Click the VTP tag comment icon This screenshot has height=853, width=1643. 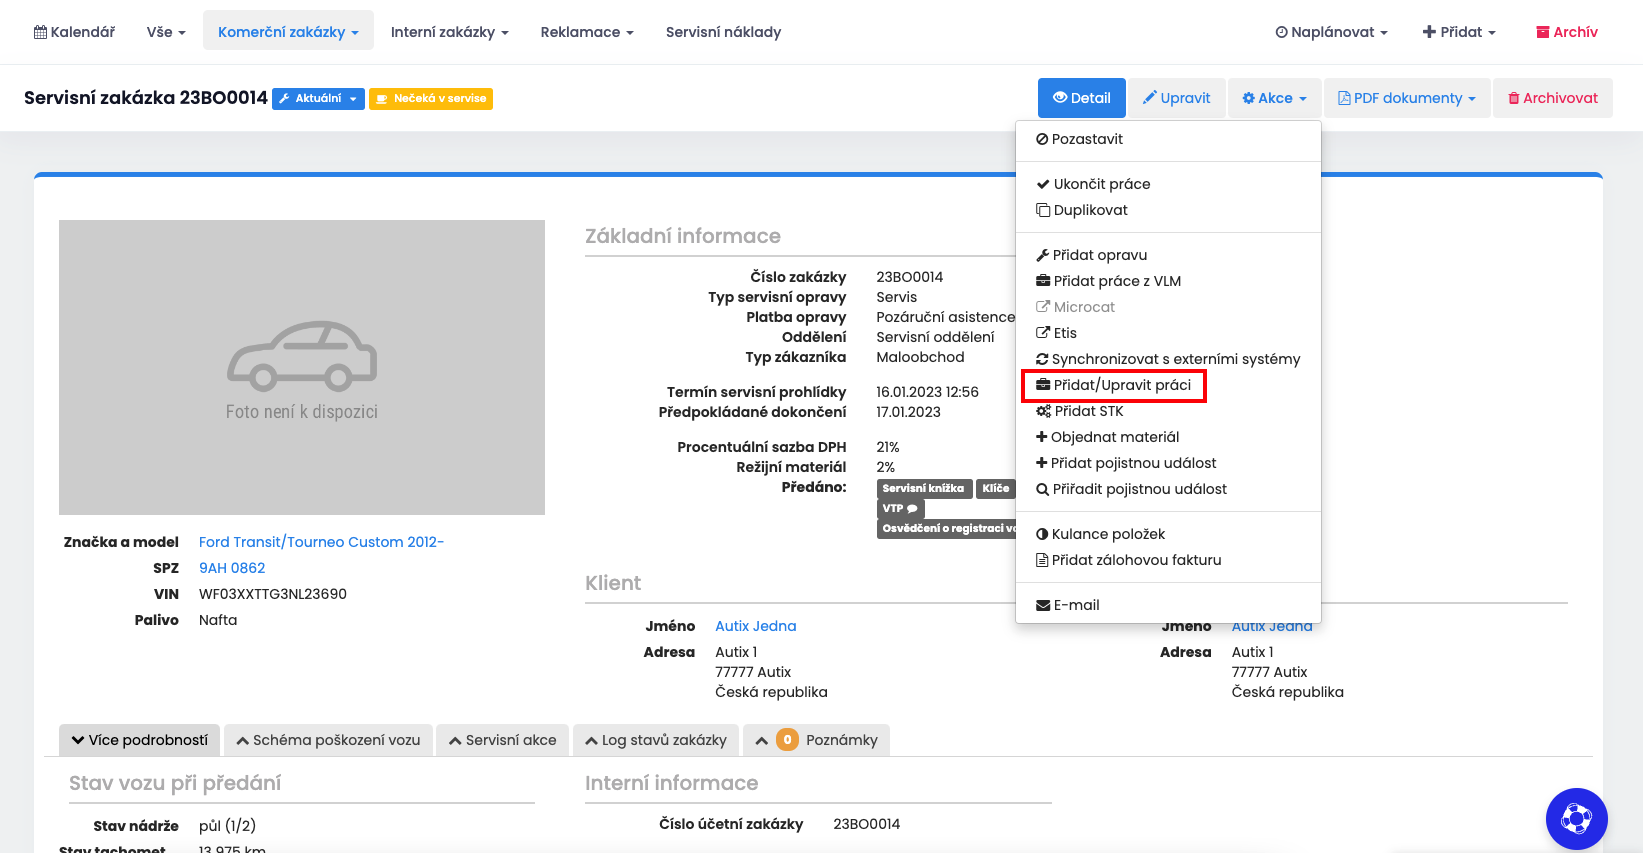(912, 509)
